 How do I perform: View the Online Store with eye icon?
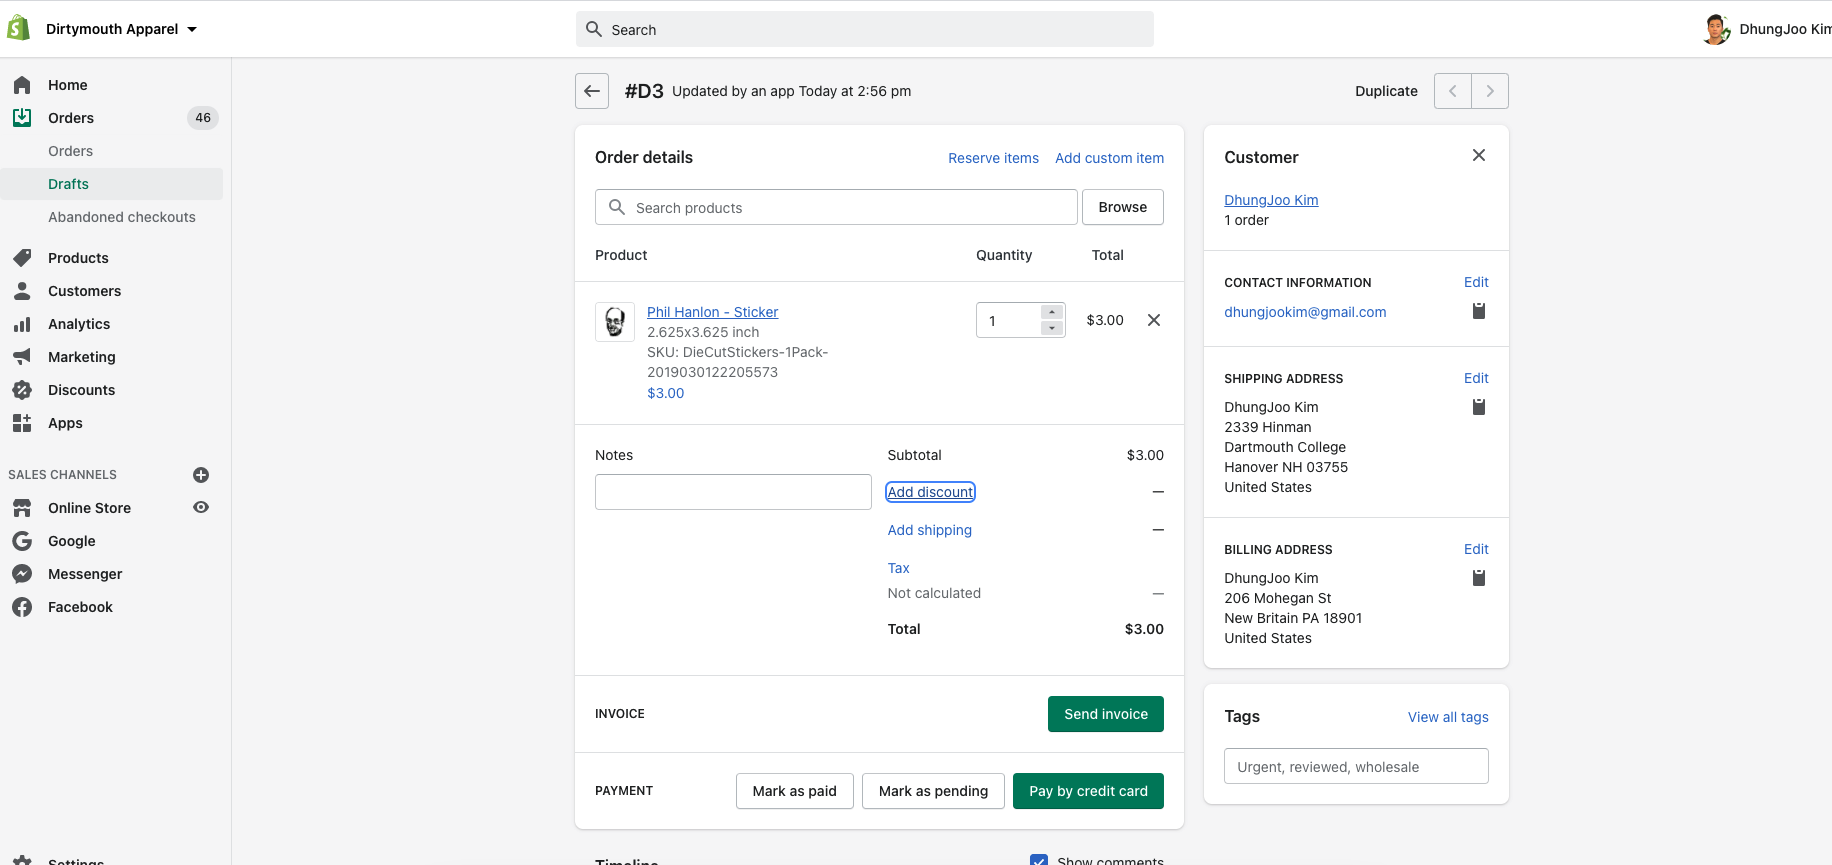pyautogui.click(x=201, y=507)
